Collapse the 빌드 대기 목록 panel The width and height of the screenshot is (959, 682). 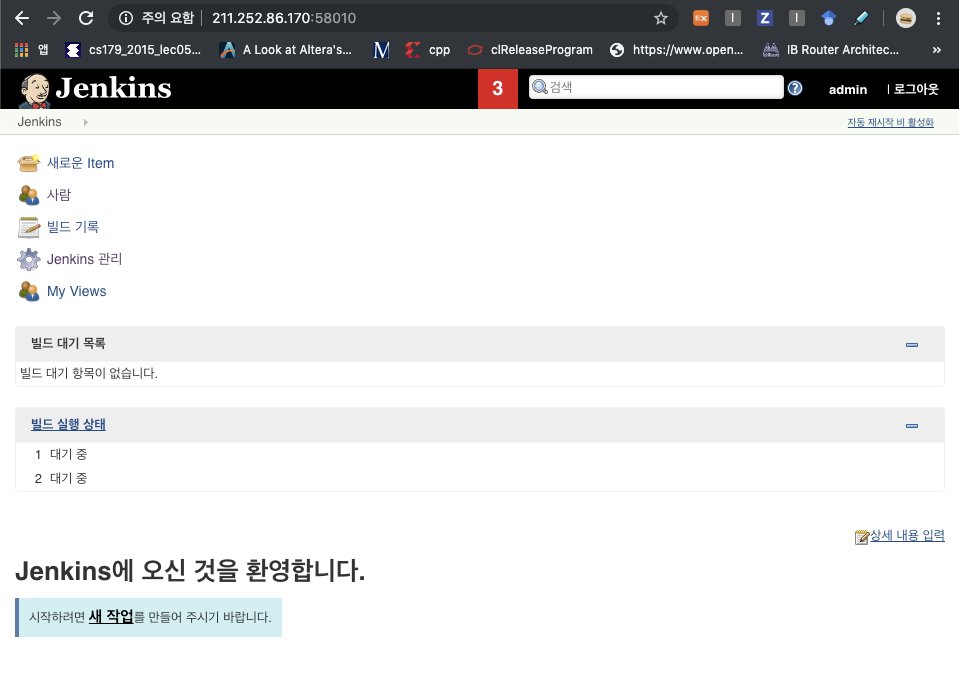click(x=912, y=345)
